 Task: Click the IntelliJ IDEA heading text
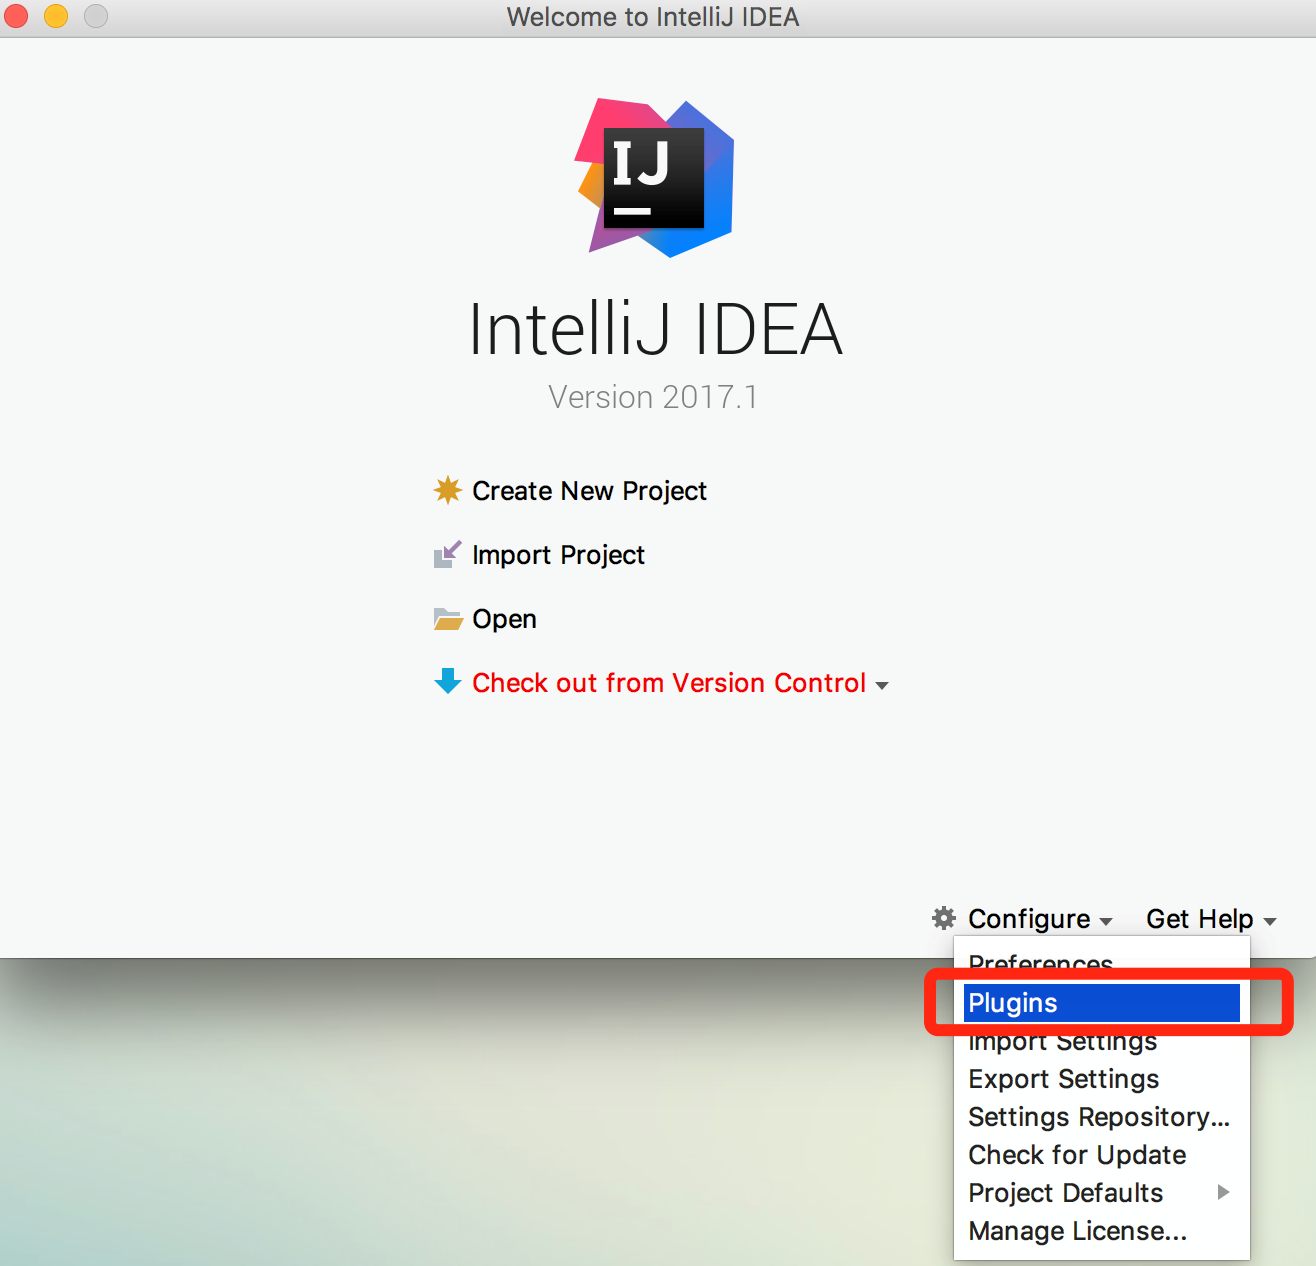point(655,329)
